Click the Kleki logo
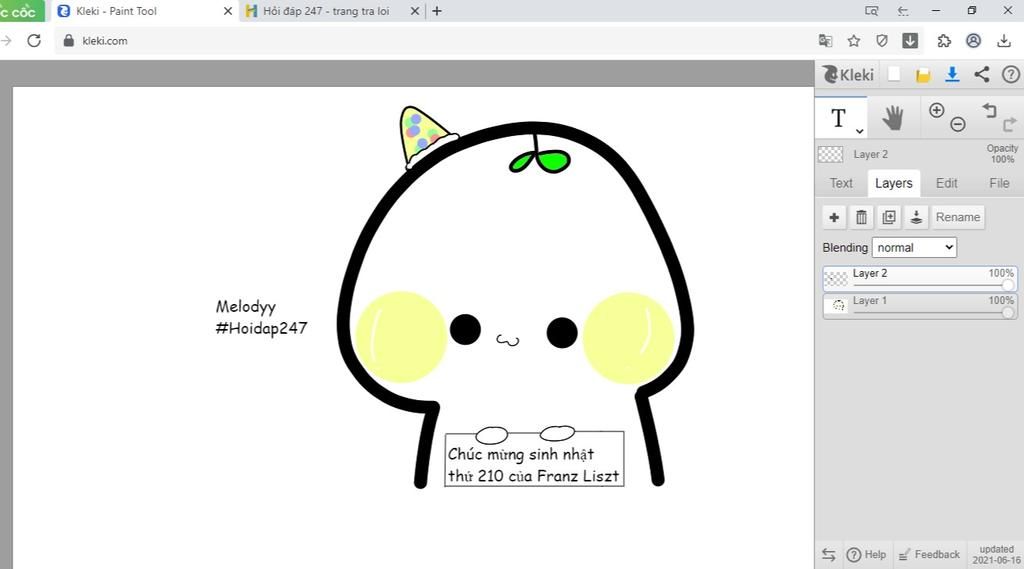 coord(848,74)
